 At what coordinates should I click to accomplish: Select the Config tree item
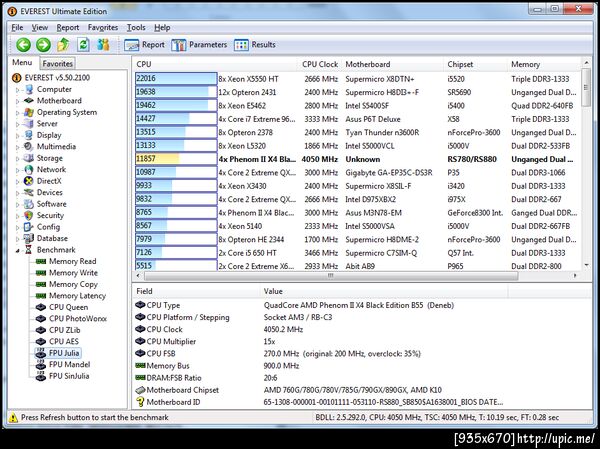pos(48,227)
